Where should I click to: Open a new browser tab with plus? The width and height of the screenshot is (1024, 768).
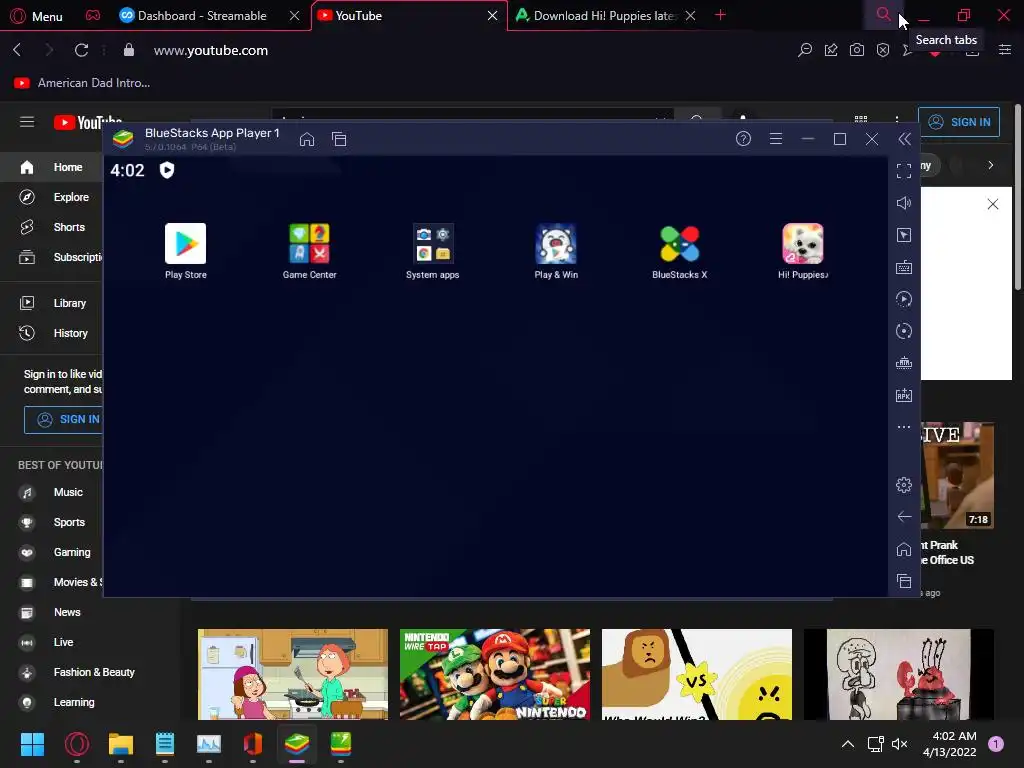tap(720, 15)
